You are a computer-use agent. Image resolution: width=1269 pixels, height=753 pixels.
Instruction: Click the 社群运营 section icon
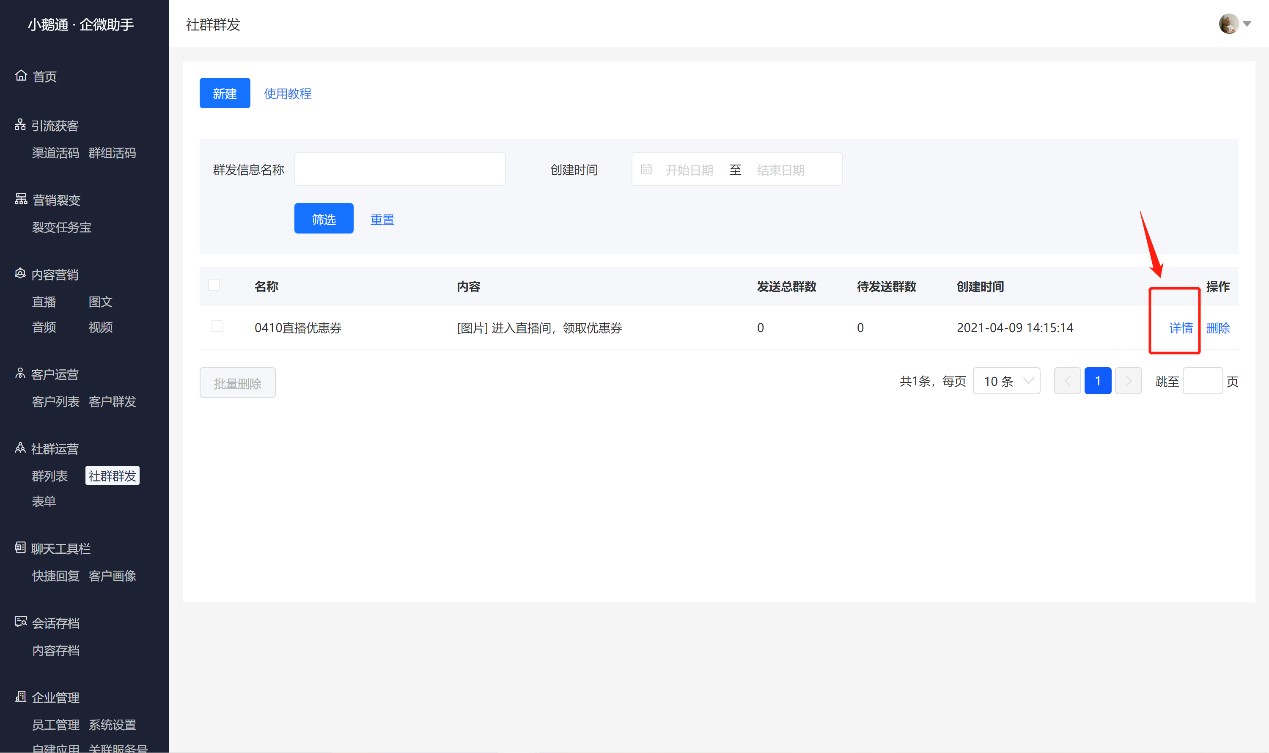[x=21, y=448]
